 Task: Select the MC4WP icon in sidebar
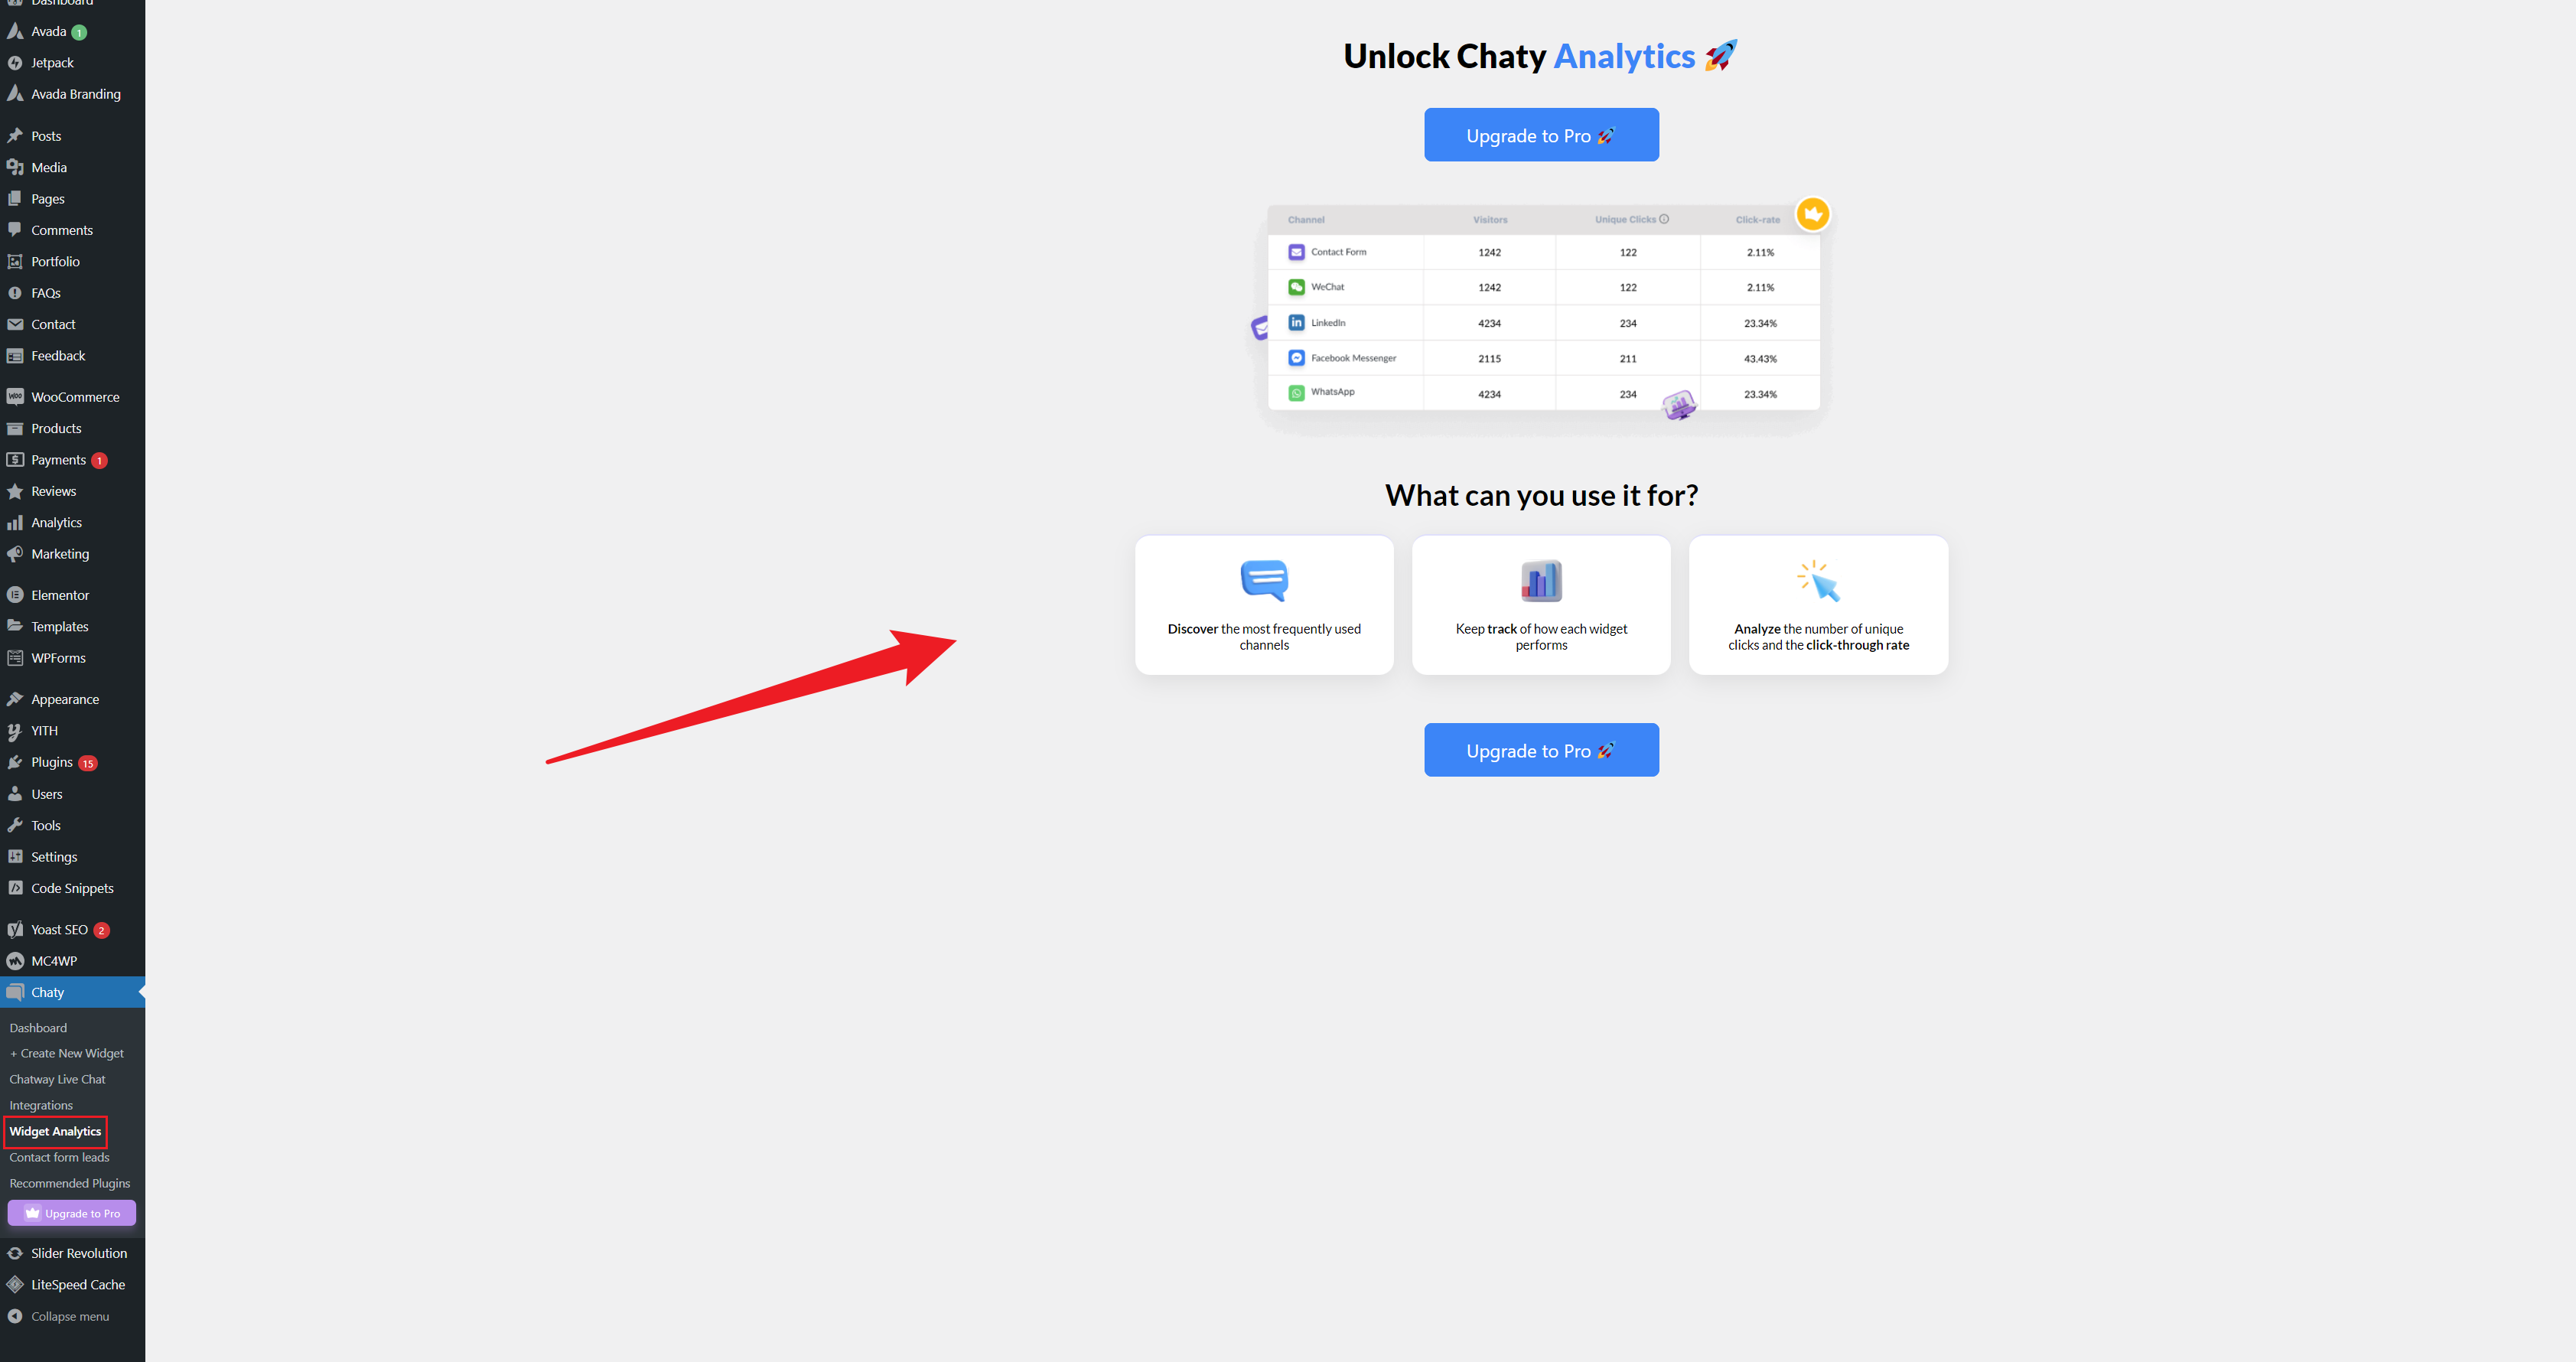point(14,961)
